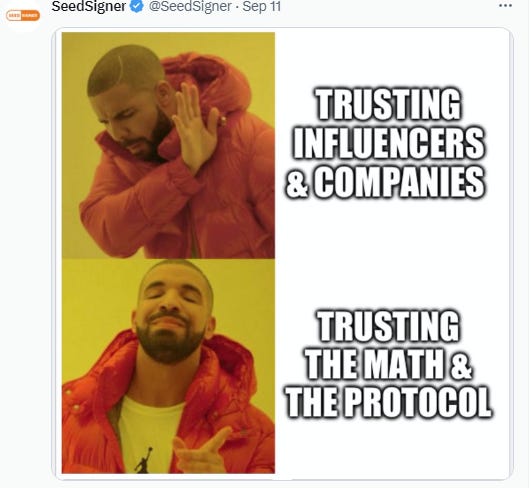Select the bottom Drake approving panel
The image size is (531, 488).
point(168,366)
